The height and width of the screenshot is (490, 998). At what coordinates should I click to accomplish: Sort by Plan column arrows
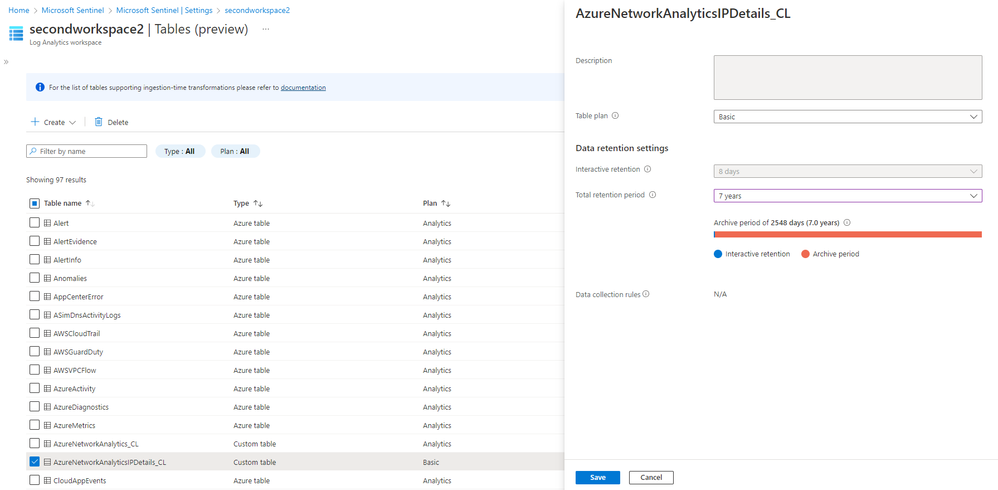click(x=446, y=204)
